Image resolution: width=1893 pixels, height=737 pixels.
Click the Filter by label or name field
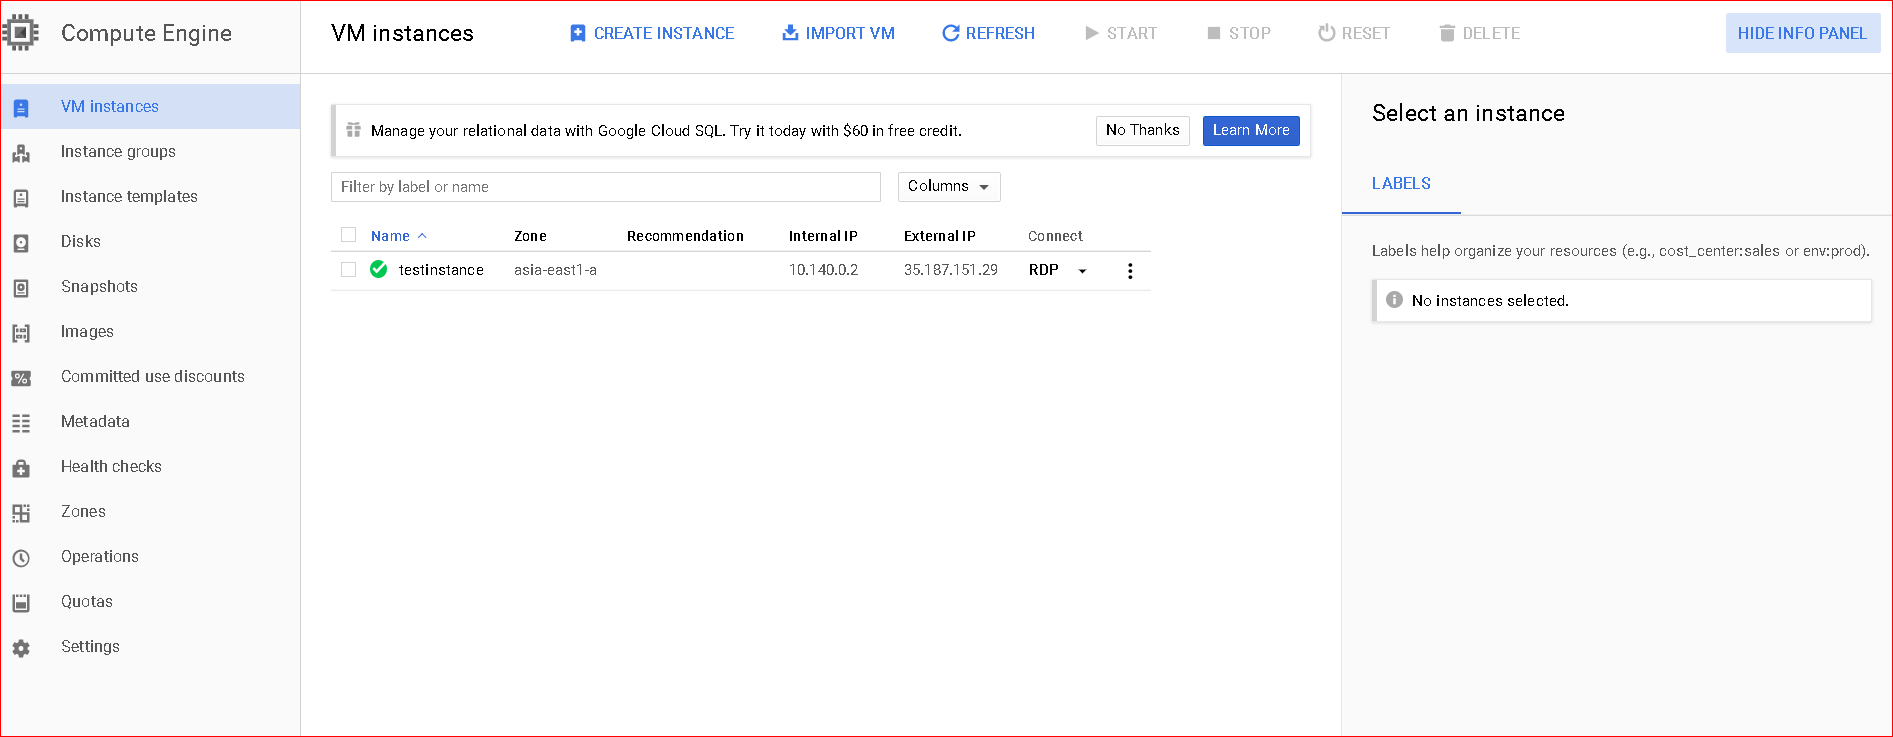pos(605,187)
